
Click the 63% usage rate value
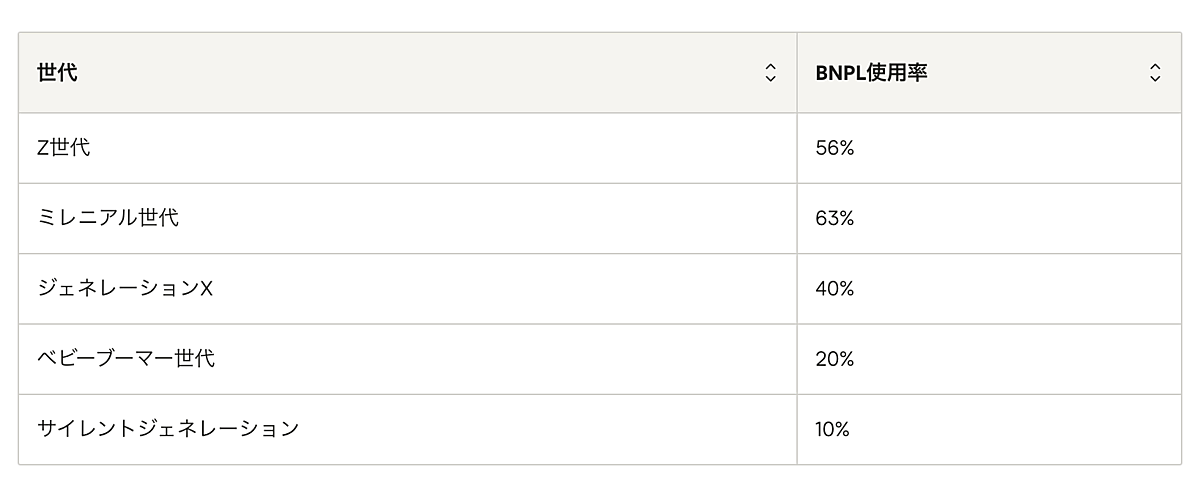click(834, 218)
